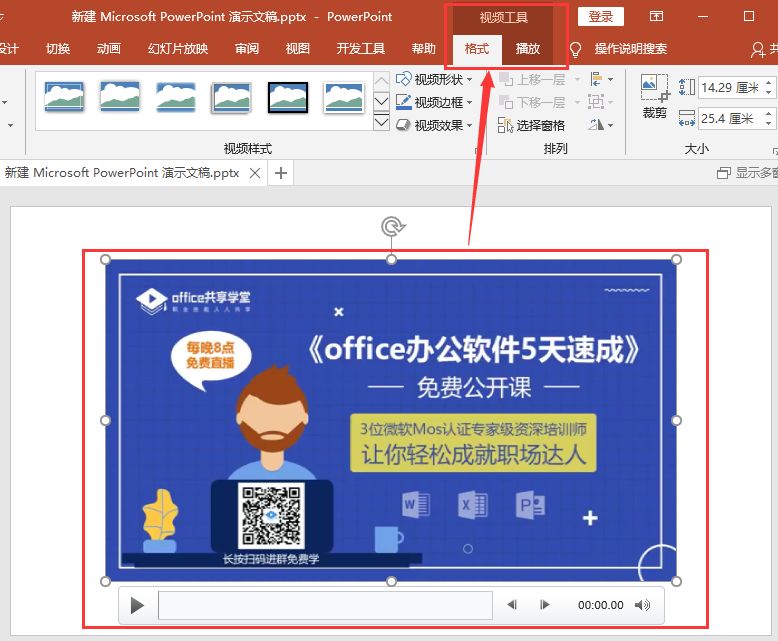778x641 pixels.
Task: Click the 视频形状 shape icon
Action: 403,79
